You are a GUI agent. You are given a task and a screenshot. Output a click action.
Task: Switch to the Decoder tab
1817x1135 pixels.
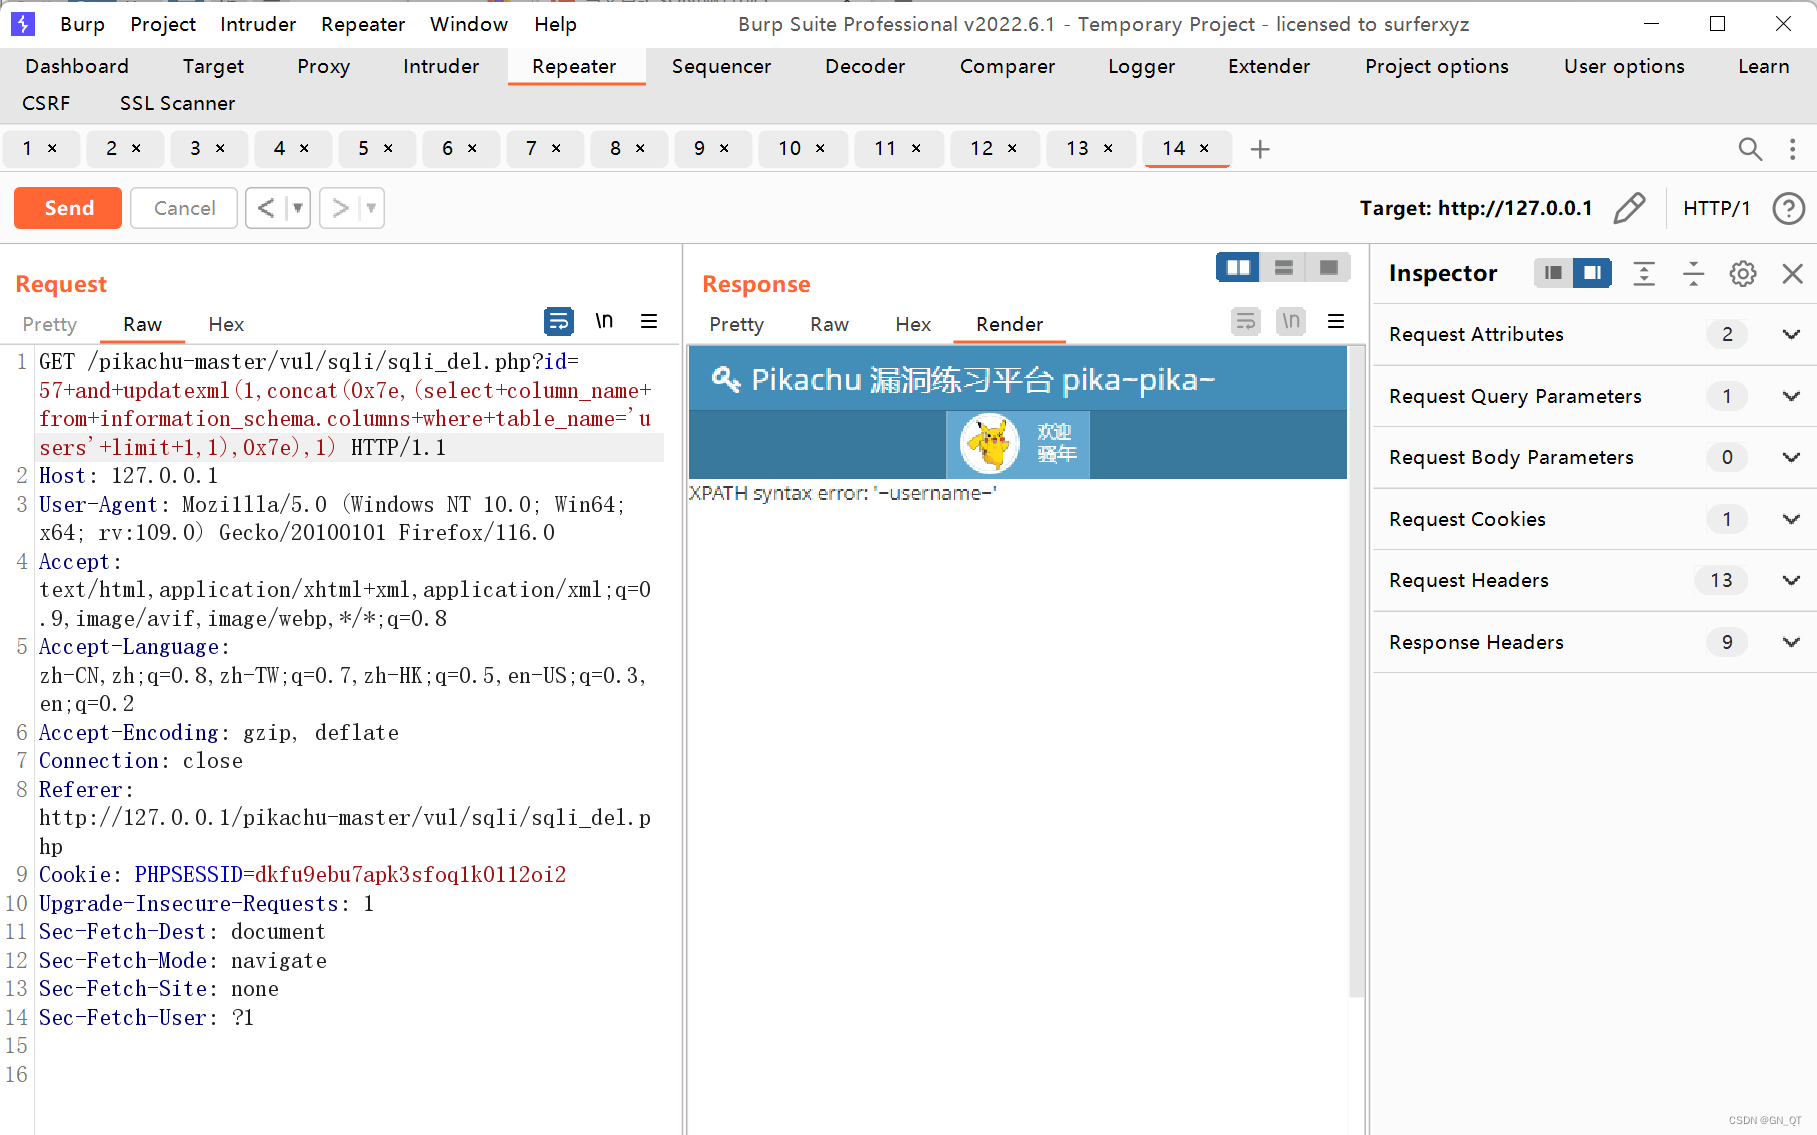point(865,66)
